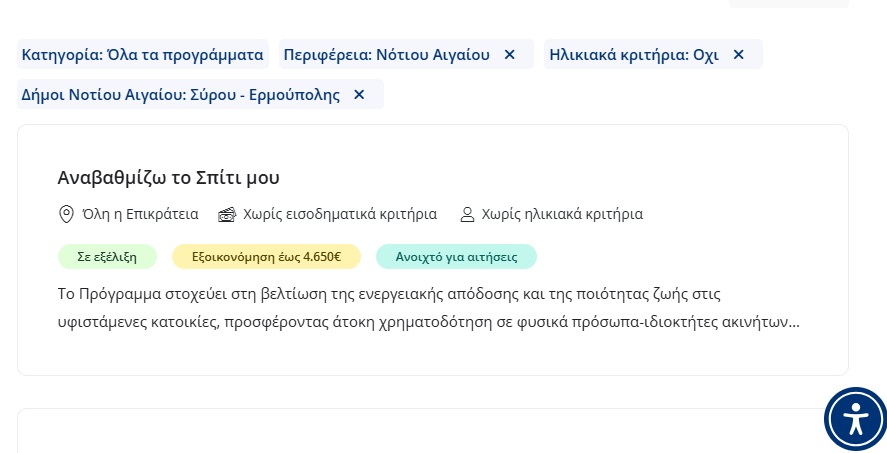
Task: Click the Περιφέρεια: Νότιου Αιγαίου chip label
Action: [386, 55]
